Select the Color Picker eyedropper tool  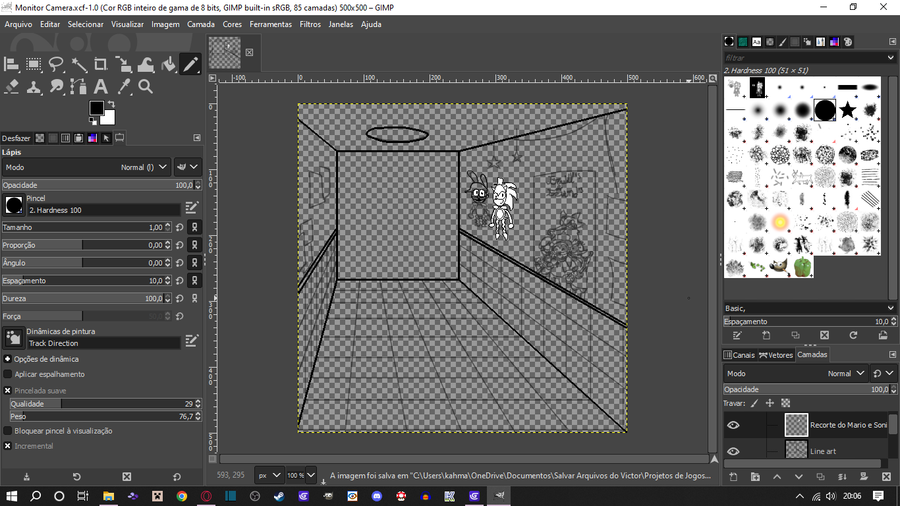coord(123,87)
